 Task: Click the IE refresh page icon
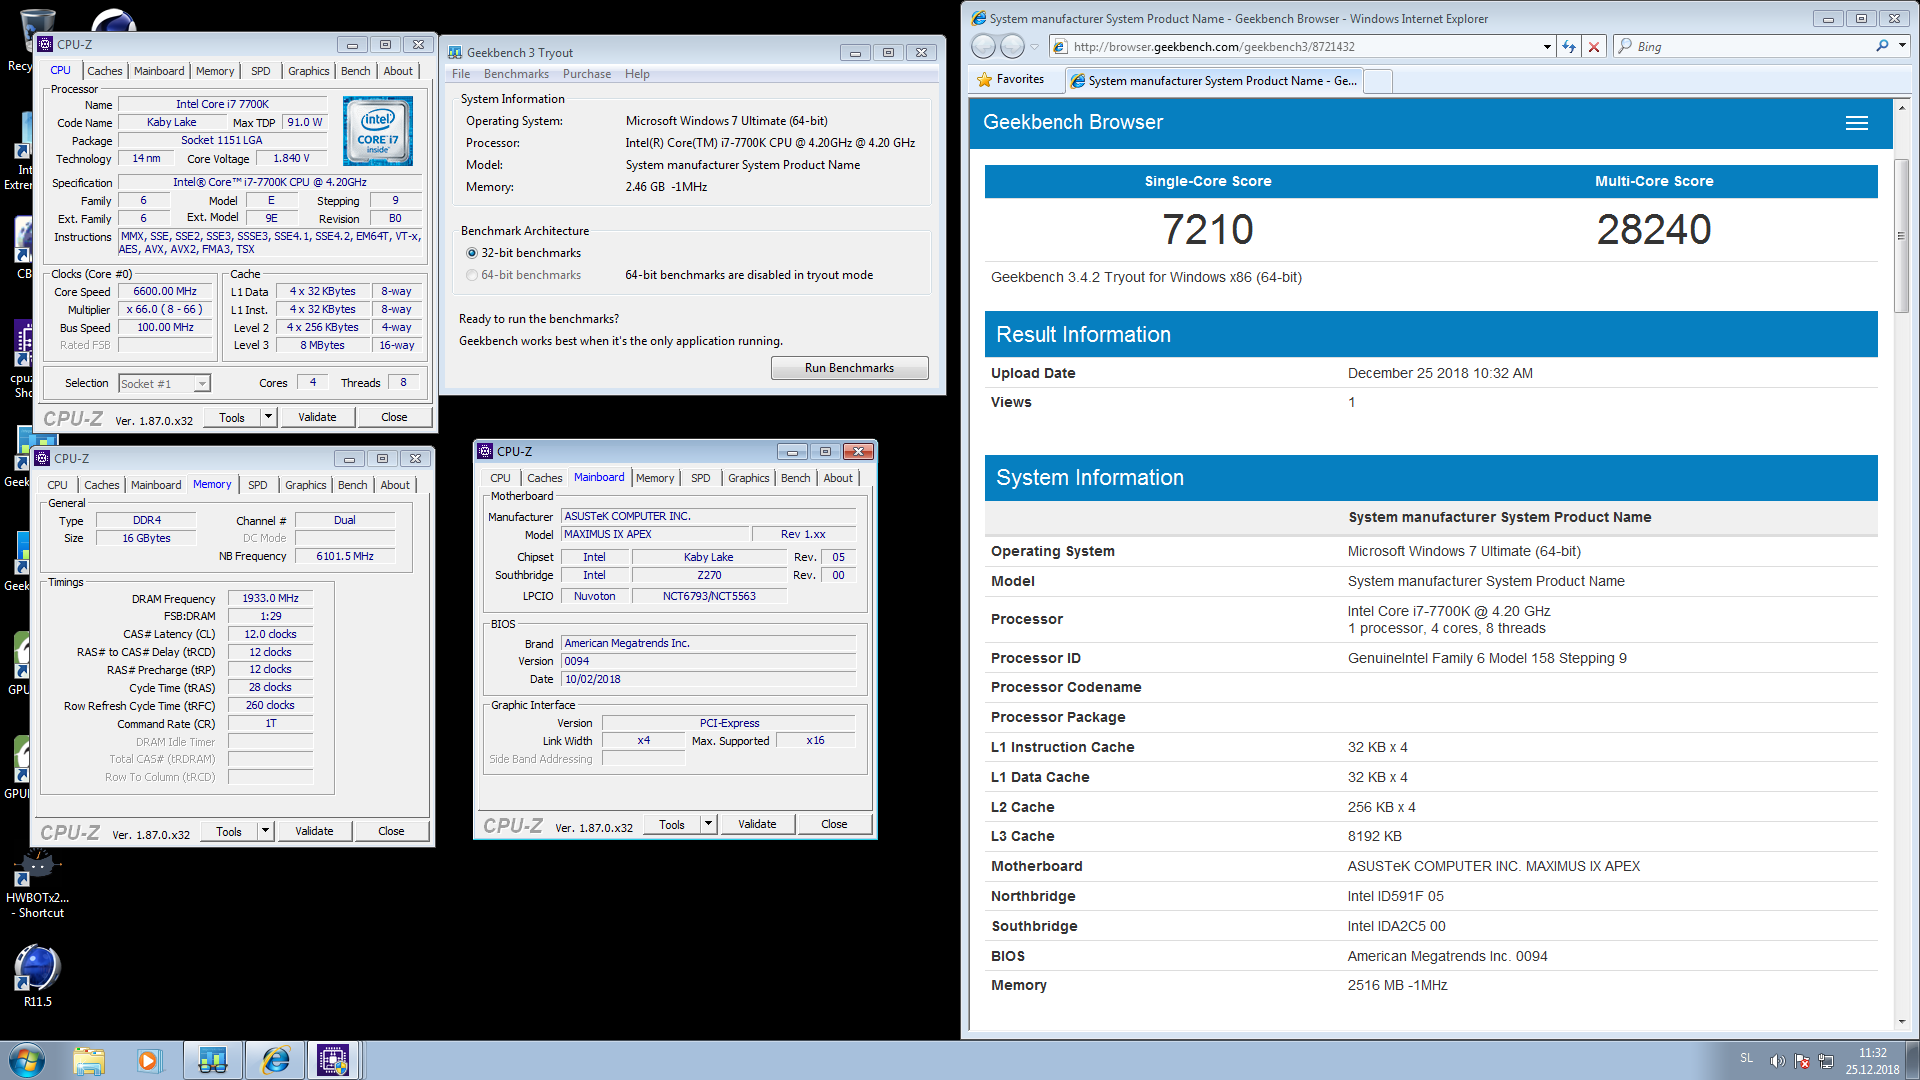click(x=1569, y=47)
